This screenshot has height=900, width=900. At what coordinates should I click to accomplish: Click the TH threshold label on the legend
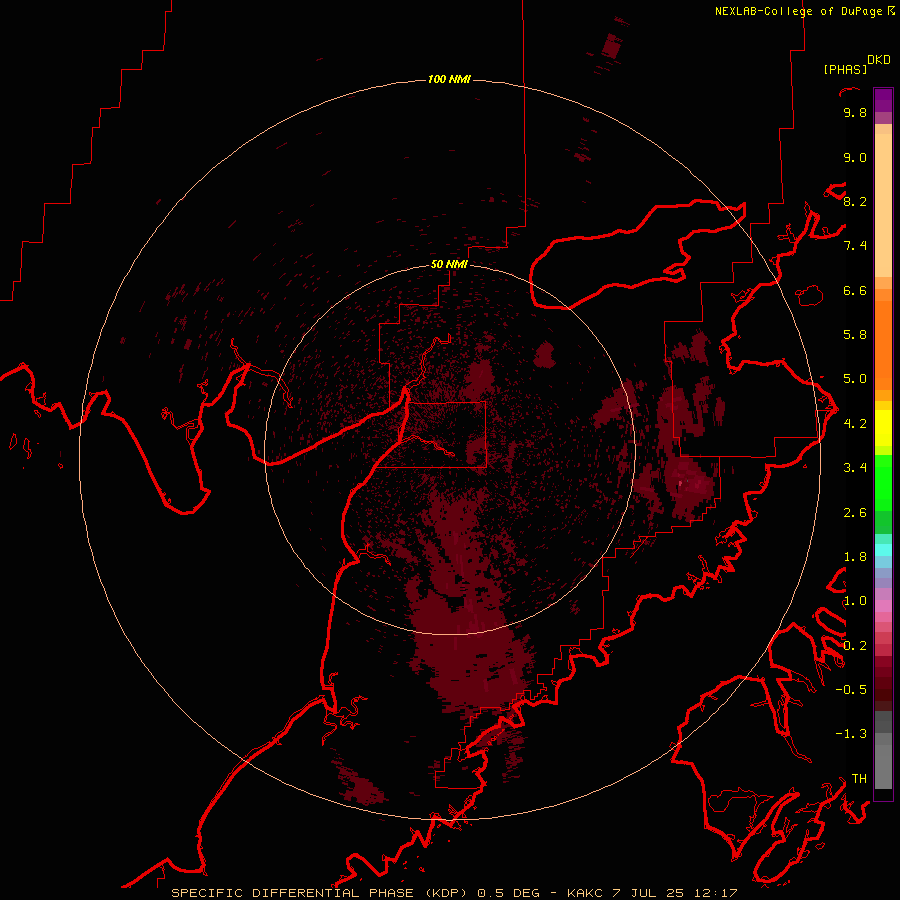(x=859, y=779)
